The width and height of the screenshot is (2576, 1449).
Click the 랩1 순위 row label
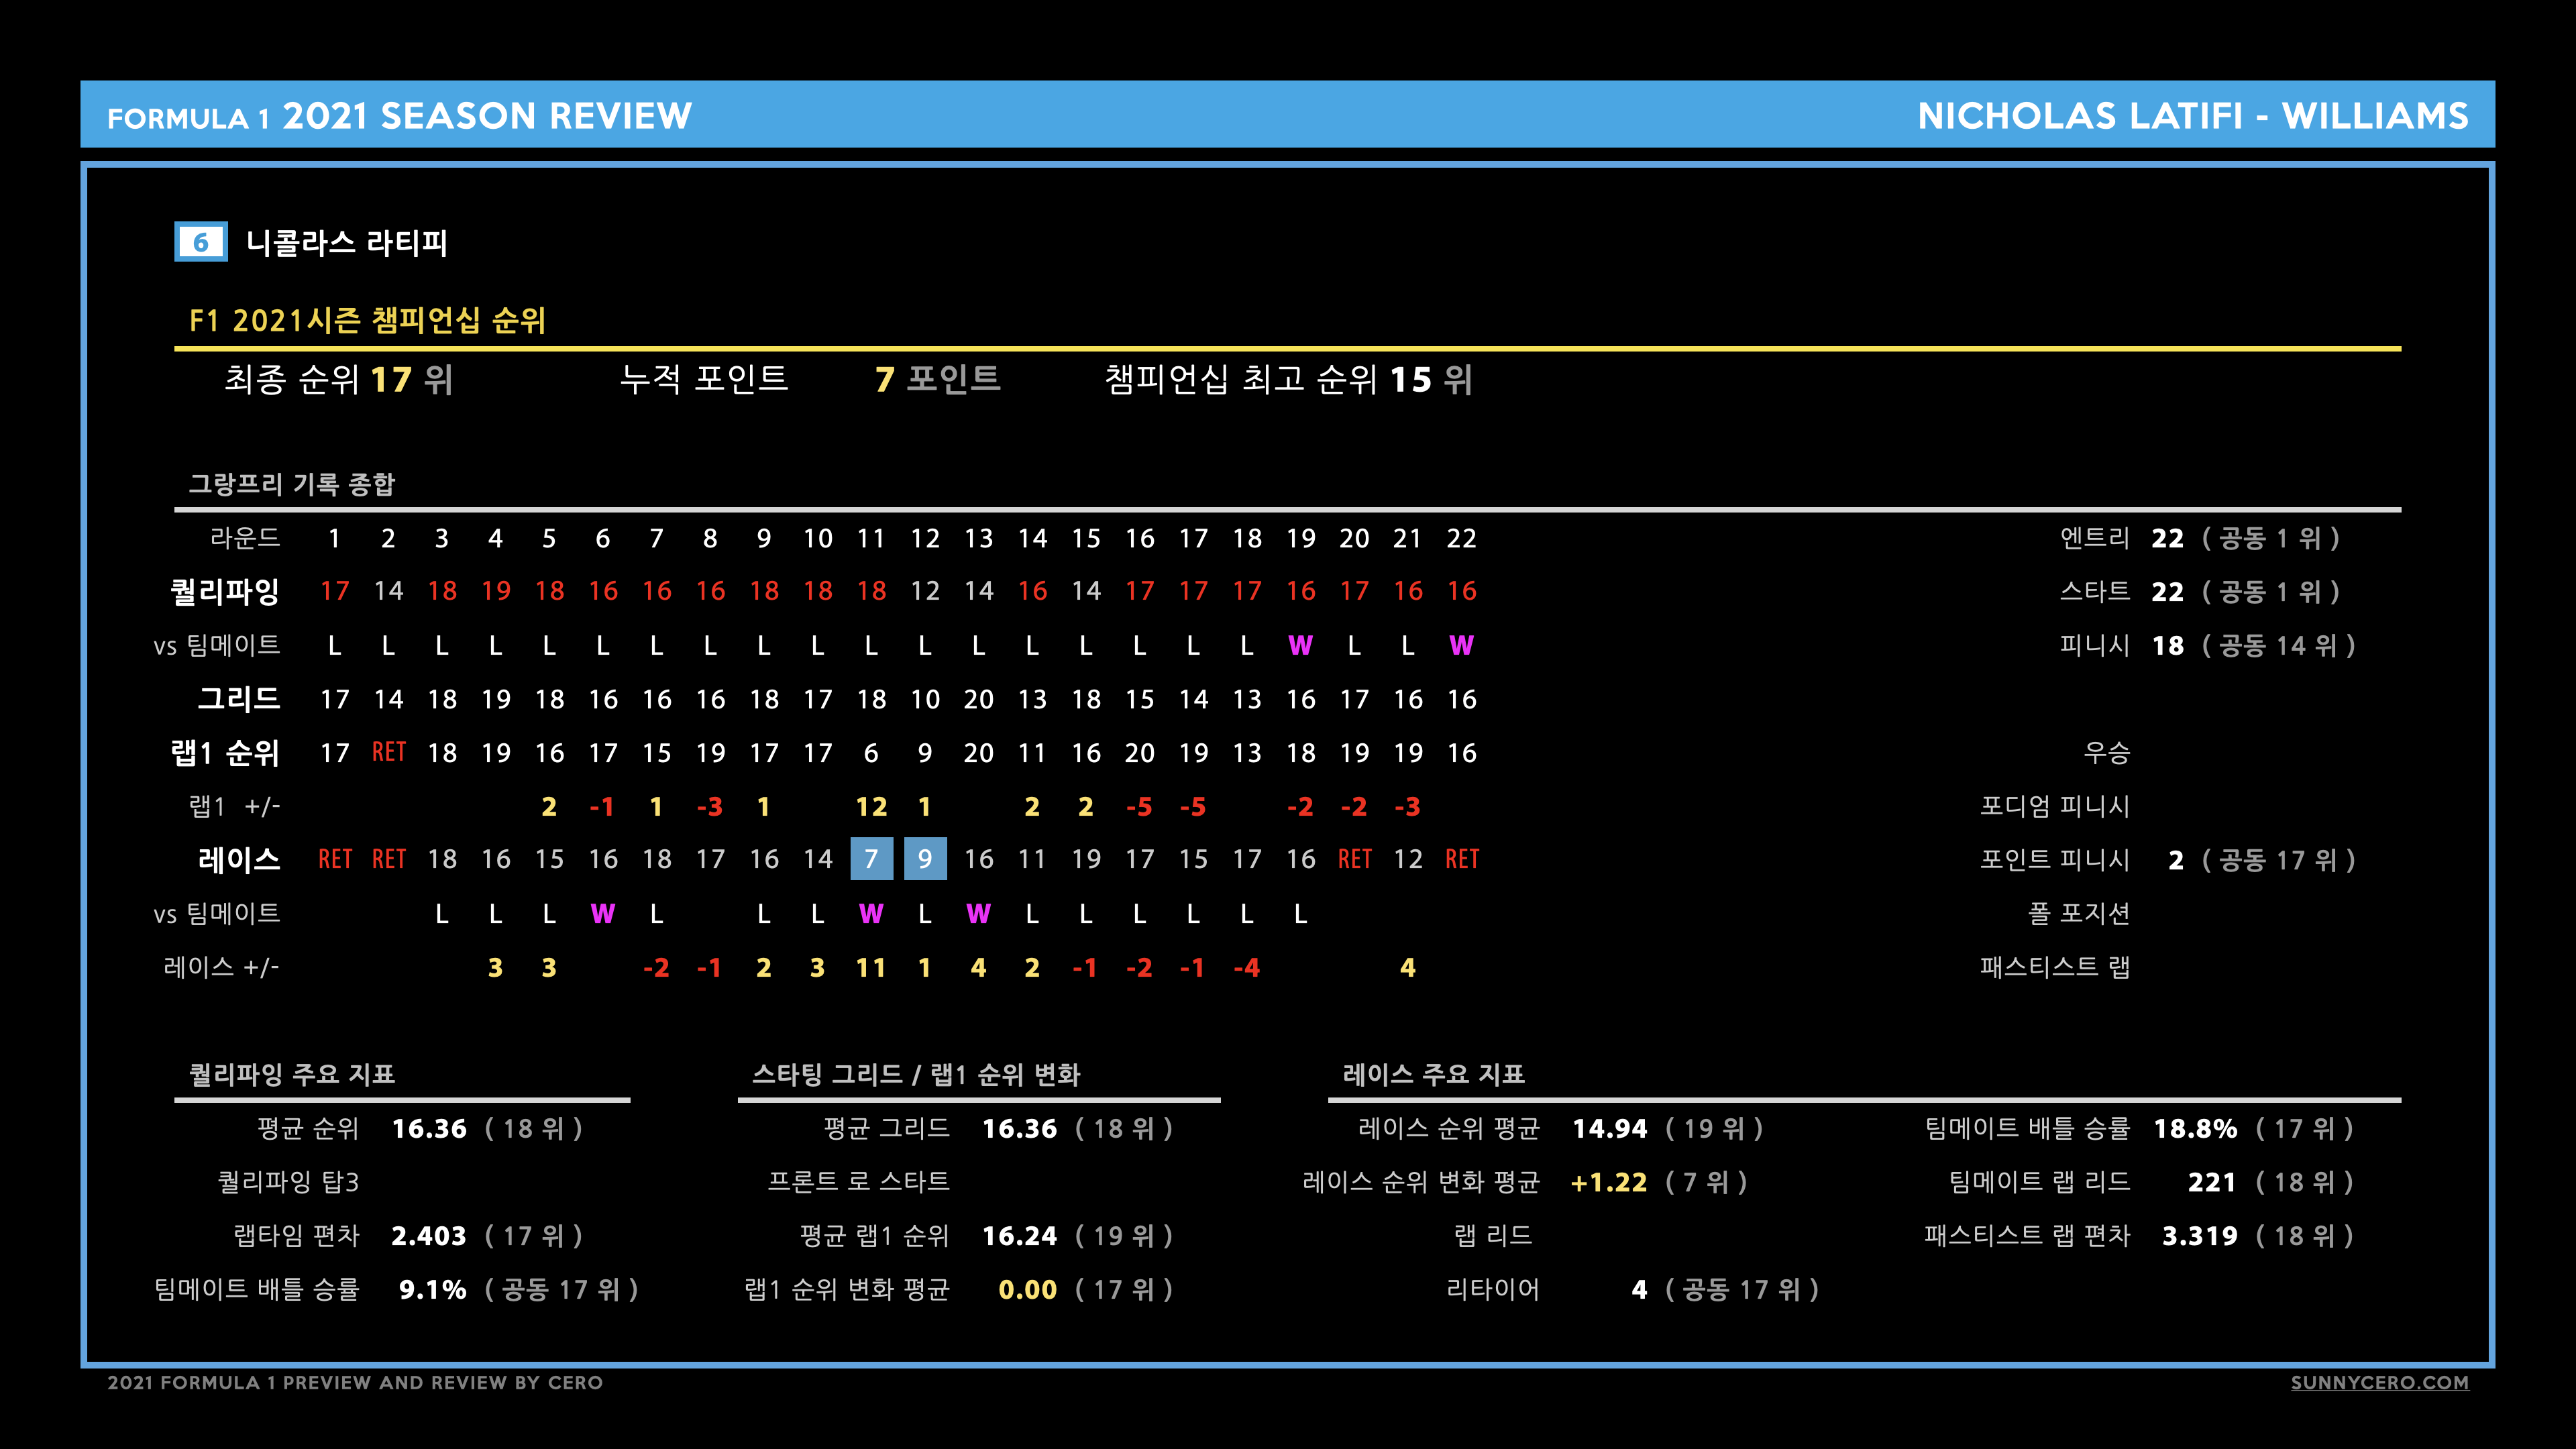[225, 752]
